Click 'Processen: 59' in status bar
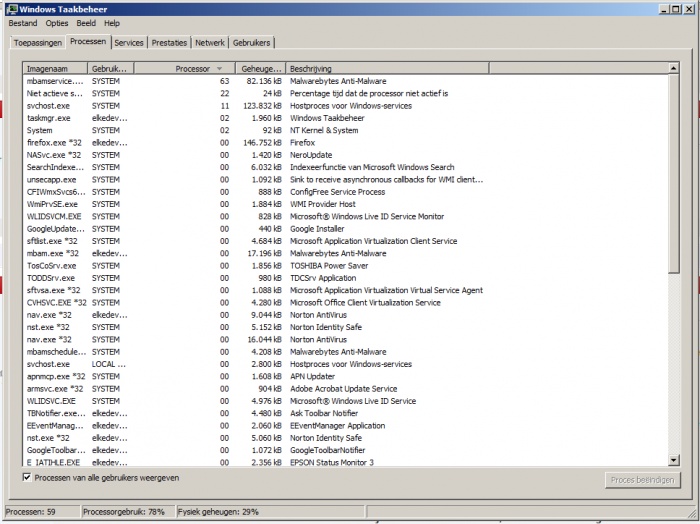700x524 pixels. [30, 512]
